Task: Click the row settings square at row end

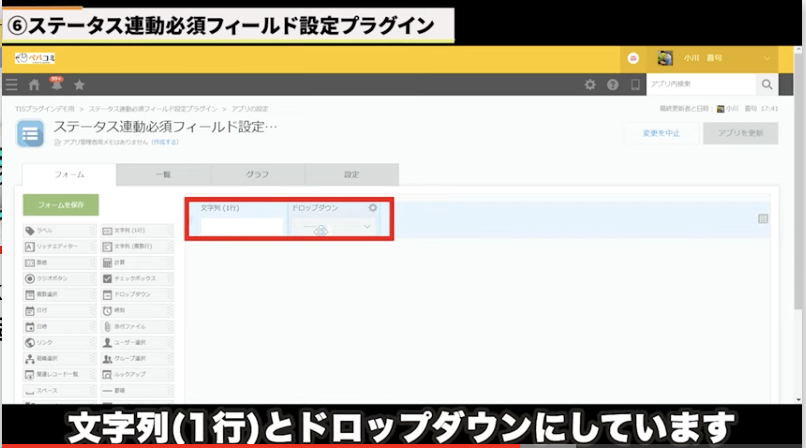Action: (x=763, y=219)
